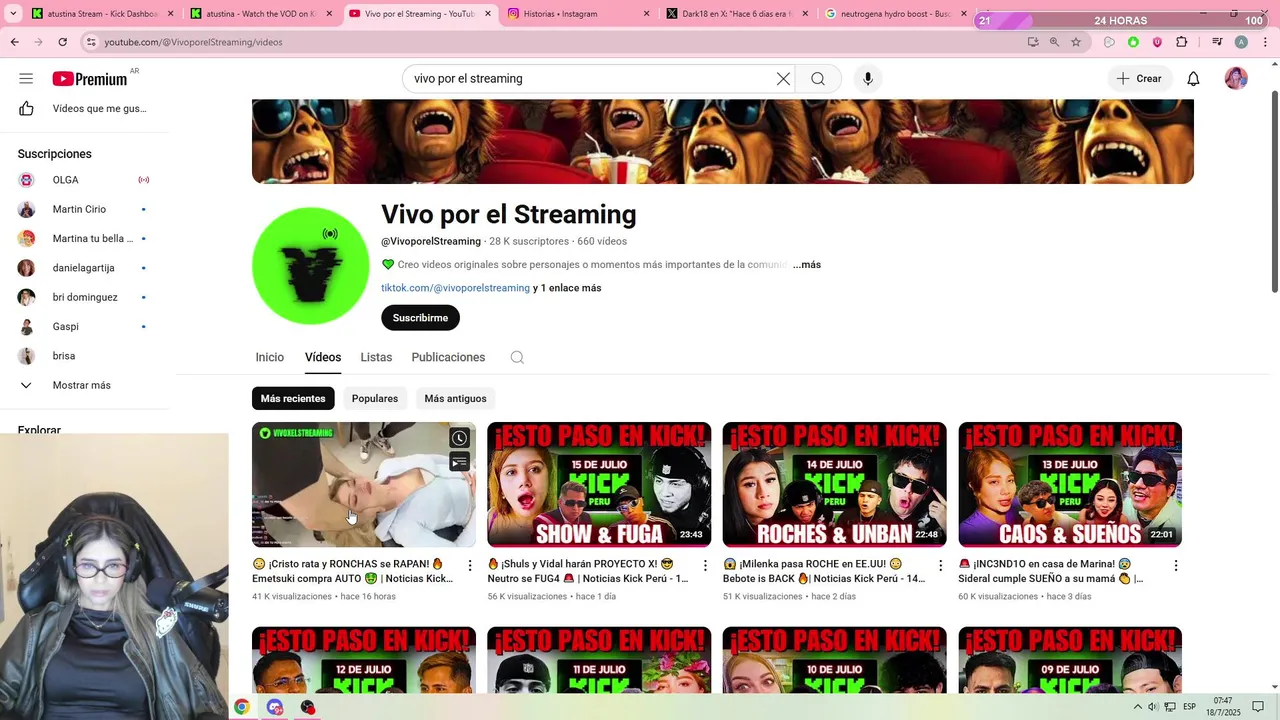1280x720 pixels.
Task: Click taskbar volume speaker icon
Action: point(1153,707)
